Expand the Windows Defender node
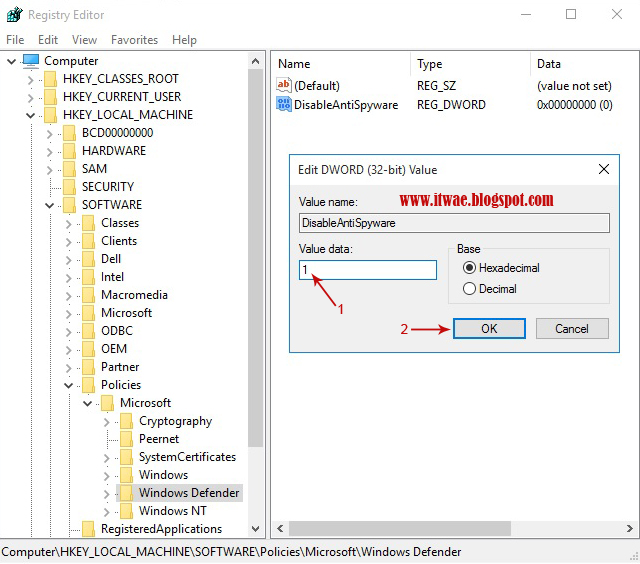This screenshot has height=564, width=640. (x=107, y=493)
